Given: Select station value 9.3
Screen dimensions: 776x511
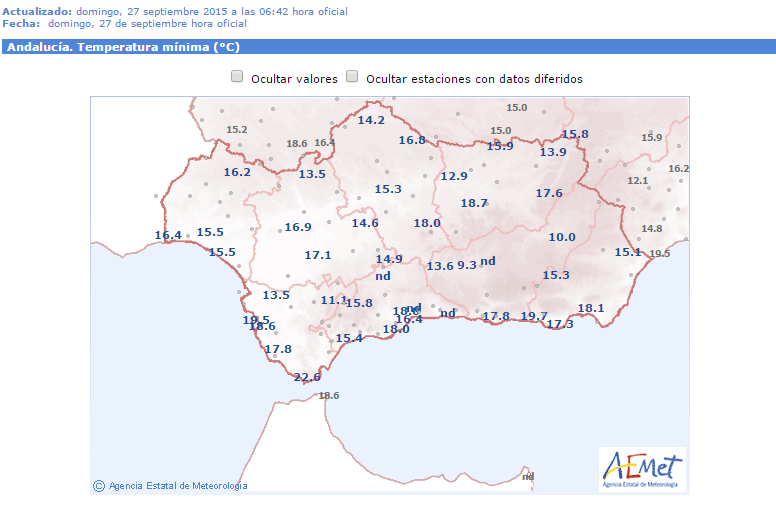Looking at the screenshot, I should coord(467,266).
